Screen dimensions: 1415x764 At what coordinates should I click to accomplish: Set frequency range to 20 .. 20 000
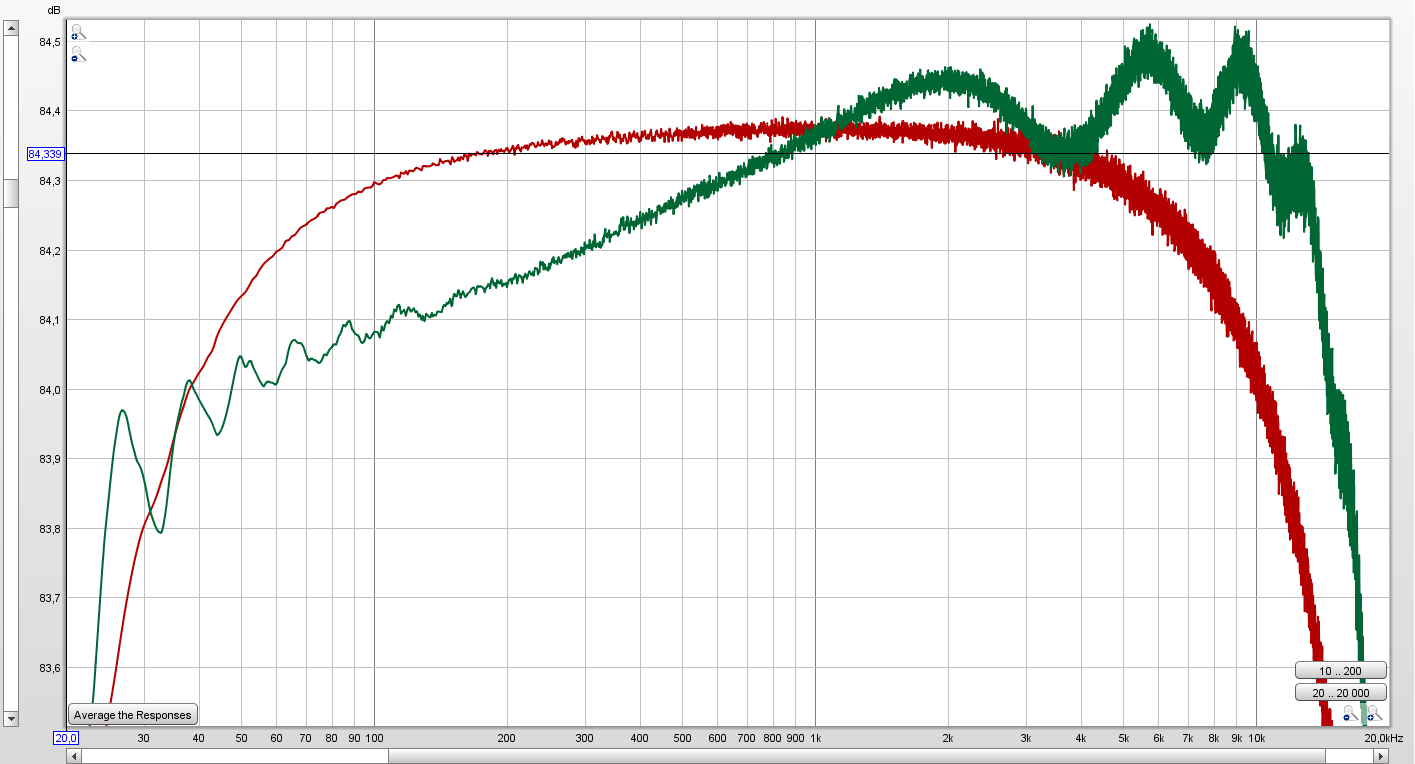(1340, 692)
